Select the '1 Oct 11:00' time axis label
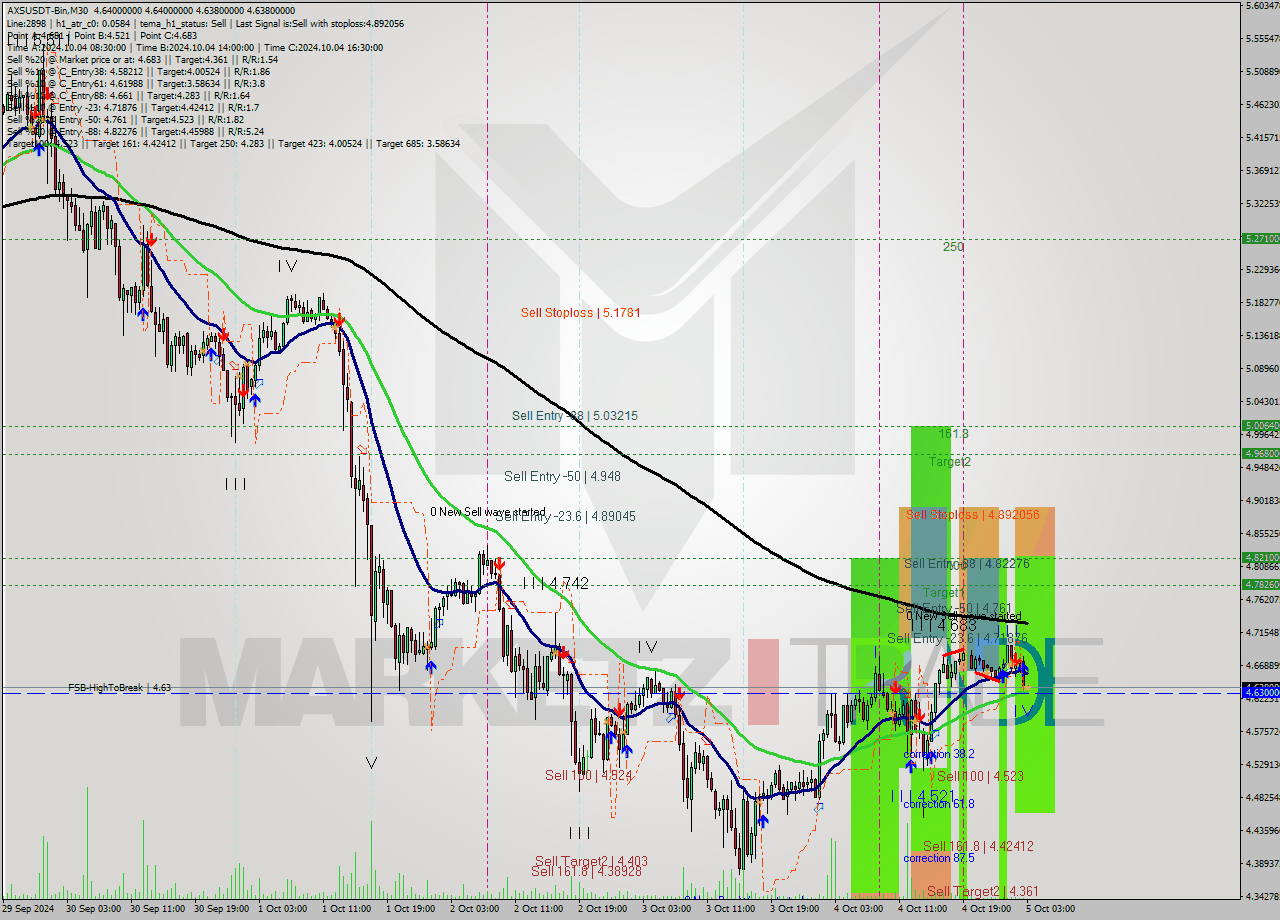This screenshot has width=1280, height=920. [348, 908]
